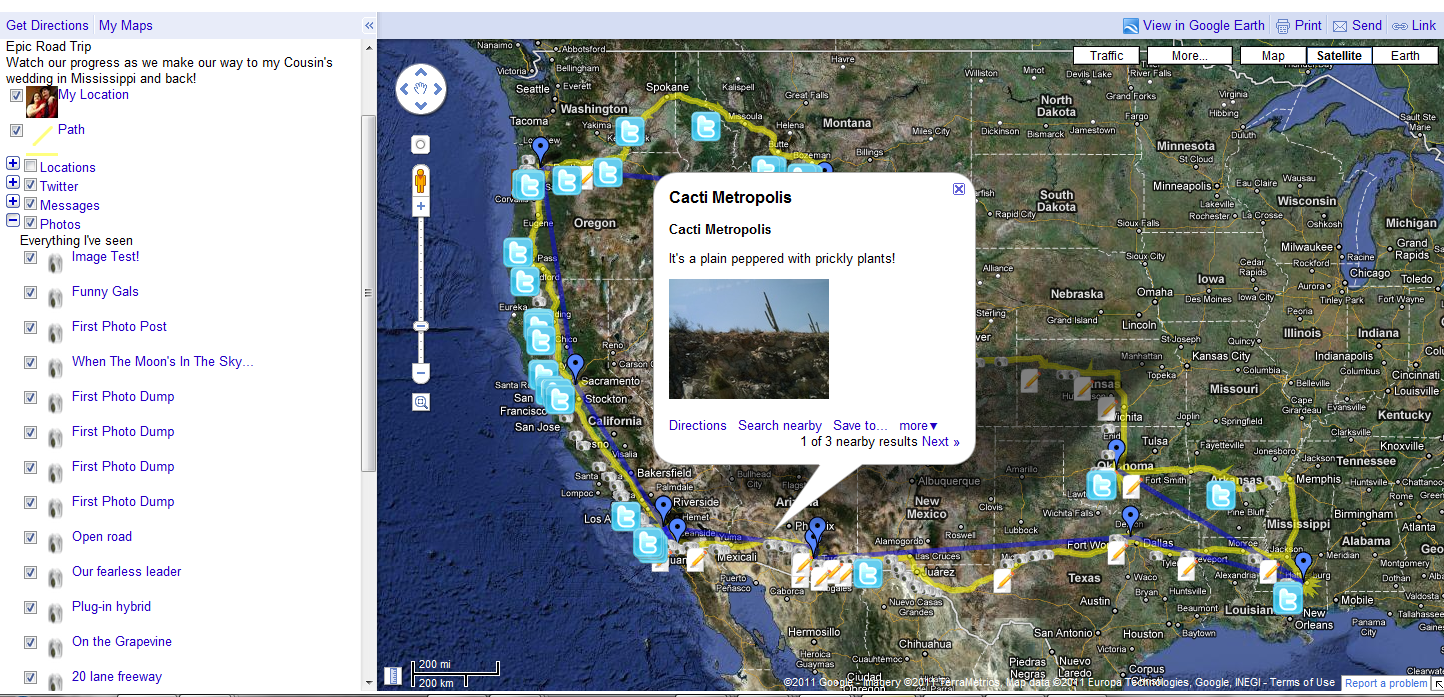Click the Twitter marker near Missoula
This screenshot has height=697, width=1444.
pyautogui.click(x=706, y=127)
